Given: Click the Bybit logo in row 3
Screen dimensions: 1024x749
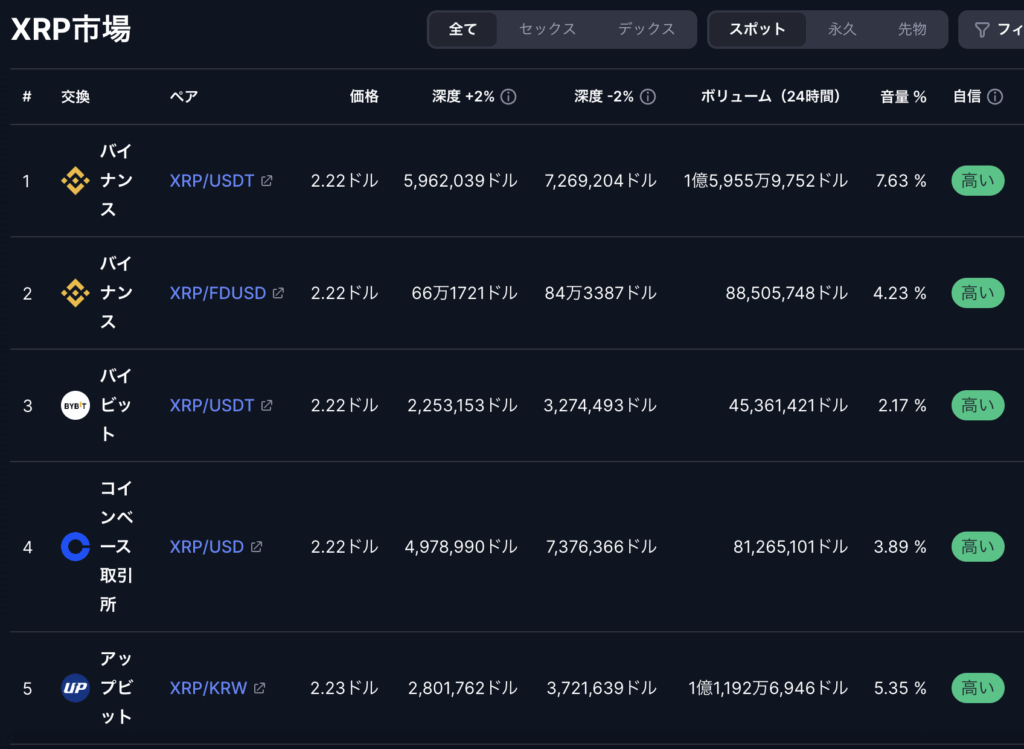Looking at the screenshot, I should [75, 406].
